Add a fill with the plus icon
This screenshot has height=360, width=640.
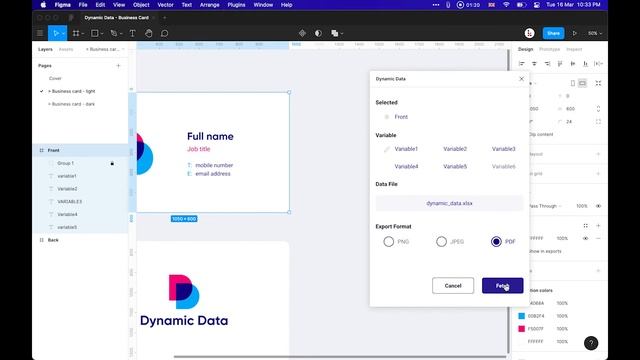click(x=598, y=226)
